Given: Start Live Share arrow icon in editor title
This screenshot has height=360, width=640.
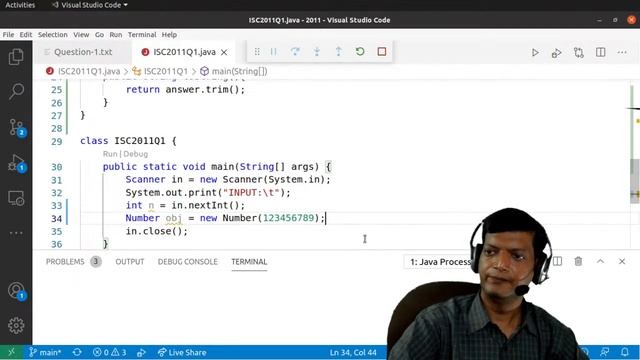Looking at the screenshot, I should coord(556,53).
